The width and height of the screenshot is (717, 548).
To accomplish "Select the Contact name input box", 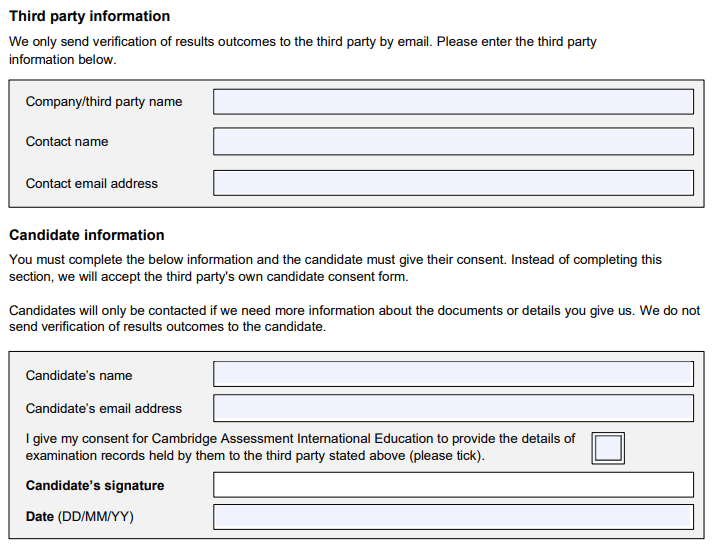I will [453, 141].
